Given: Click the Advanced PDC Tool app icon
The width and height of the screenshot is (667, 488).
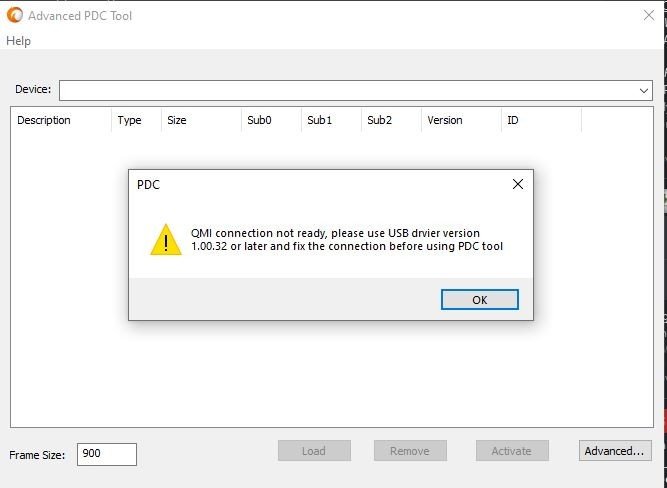Looking at the screenshot, I should pos(14,15).
